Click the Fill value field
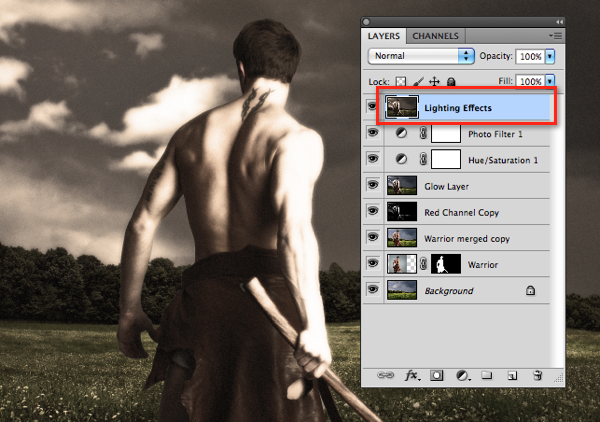The height and width of the screenshot is (422, 600). pos(530,81)
